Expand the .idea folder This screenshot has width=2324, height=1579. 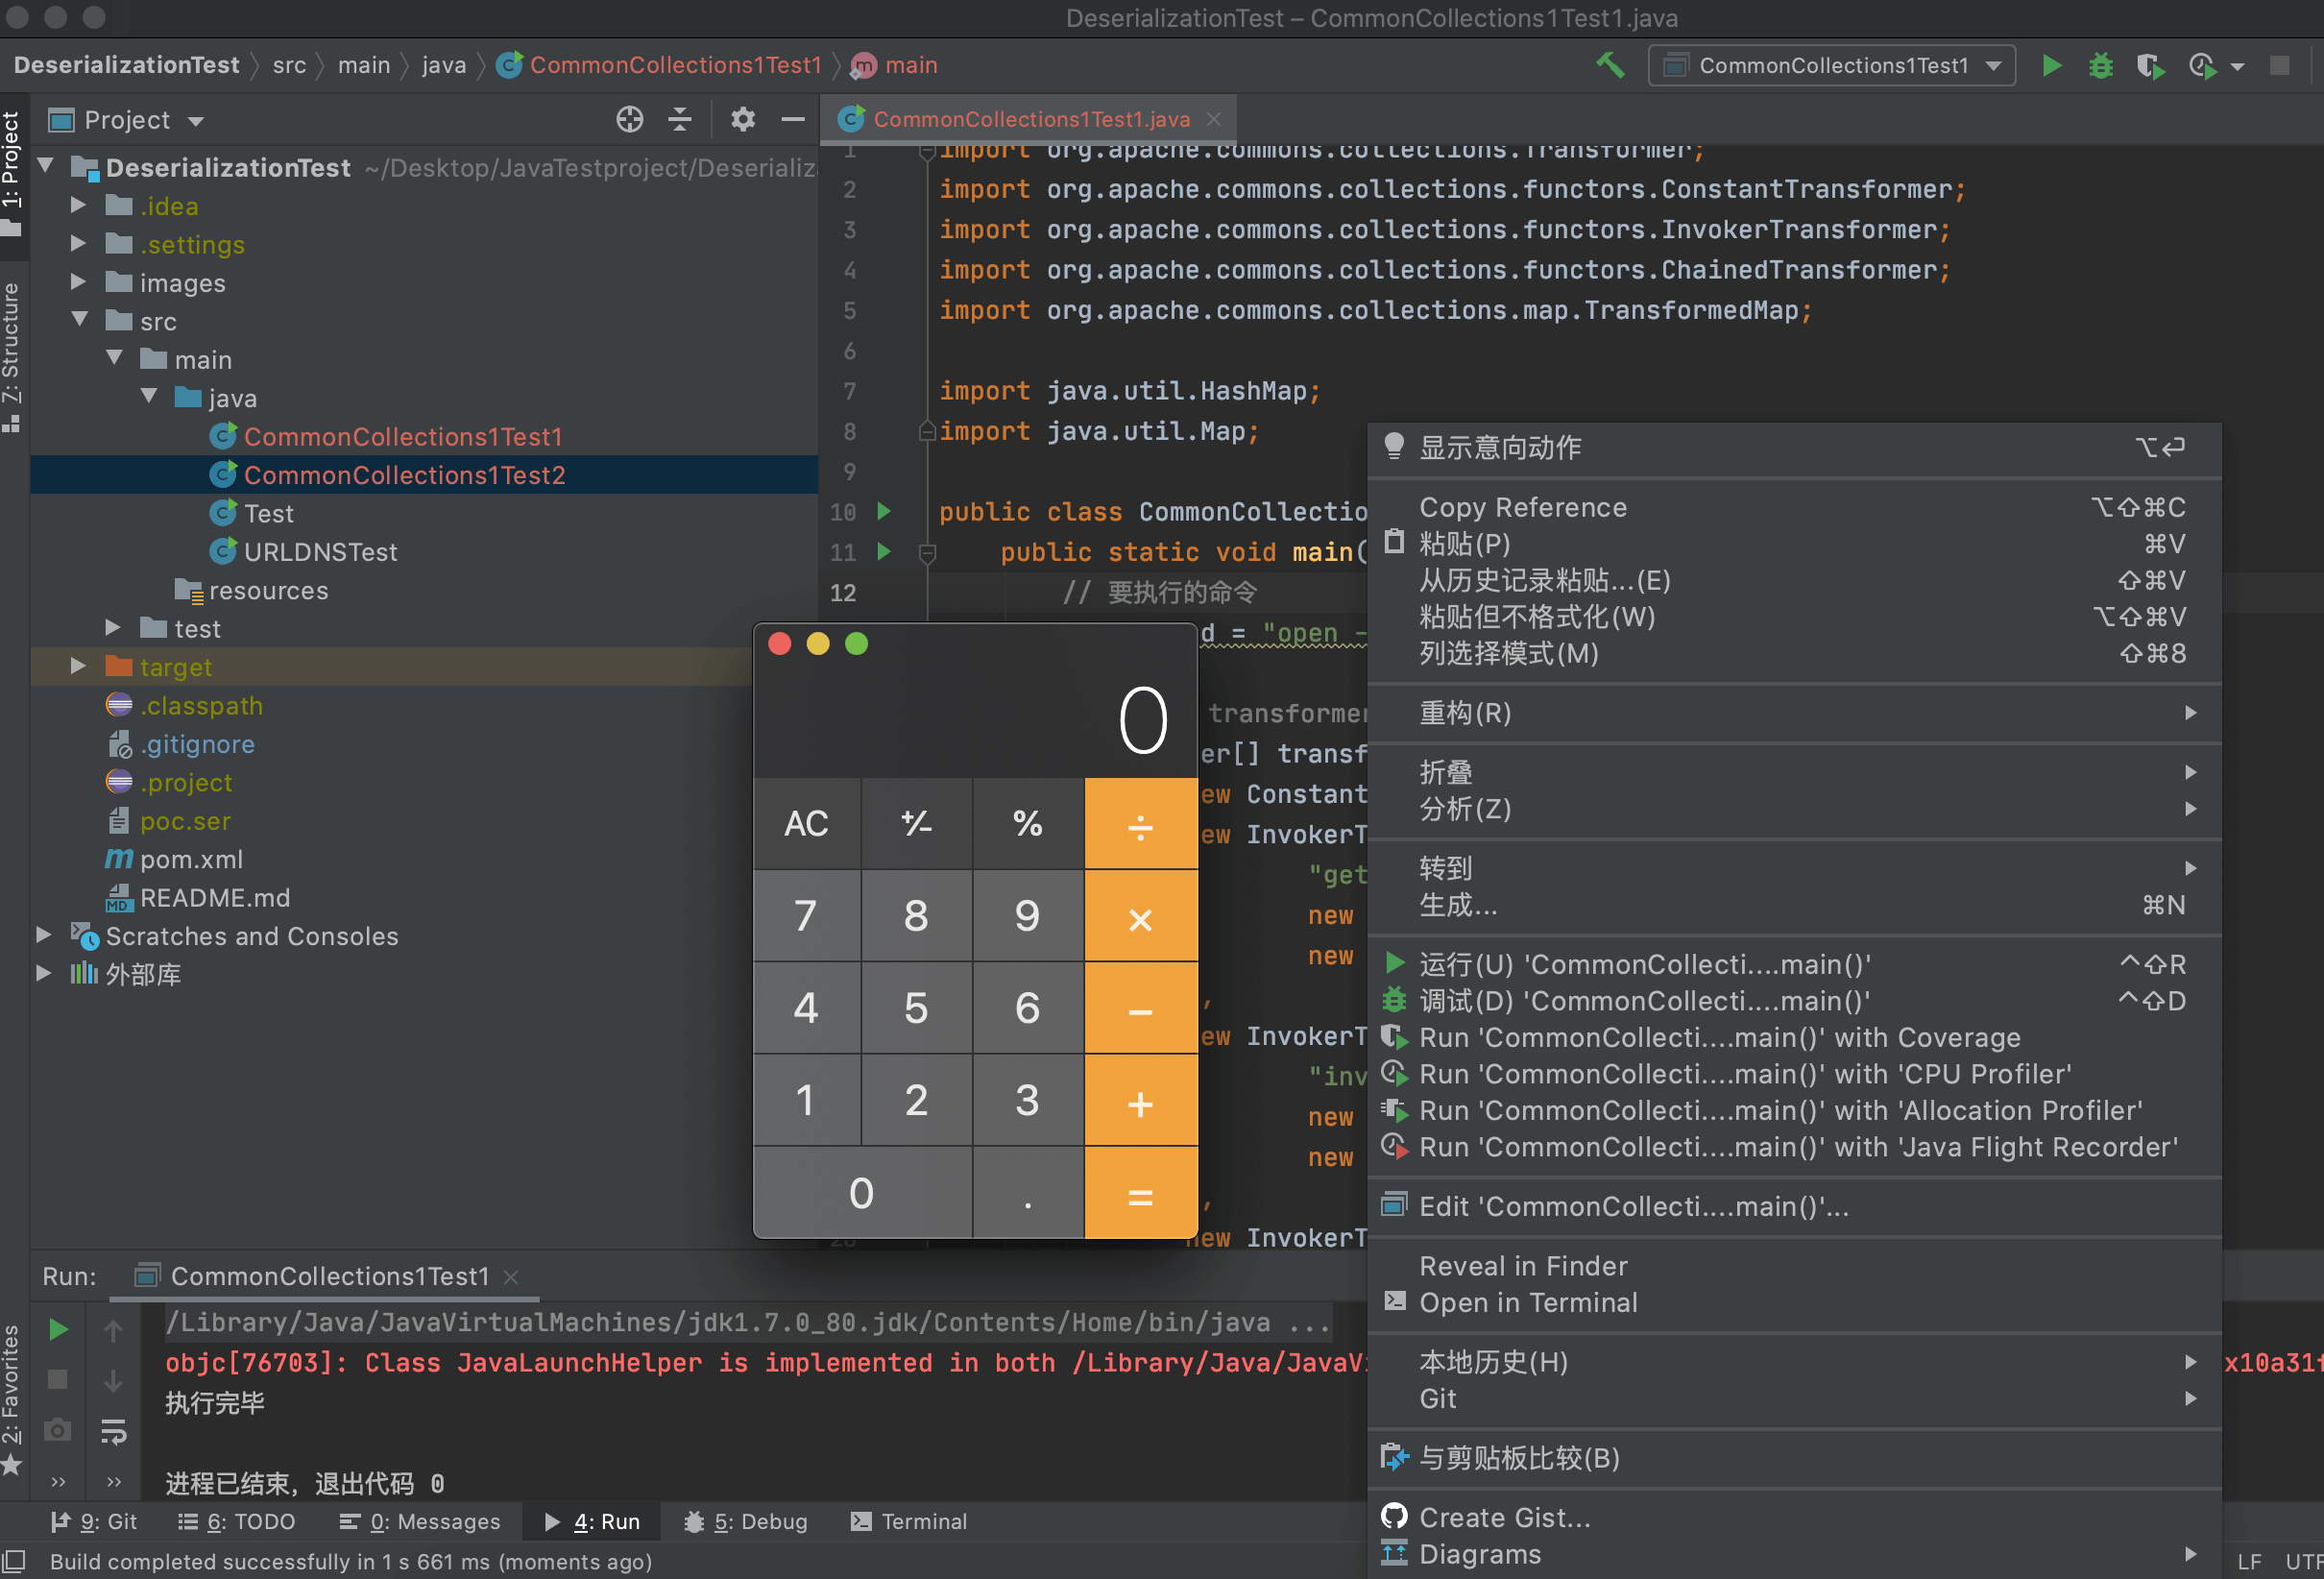coord(78,205)
